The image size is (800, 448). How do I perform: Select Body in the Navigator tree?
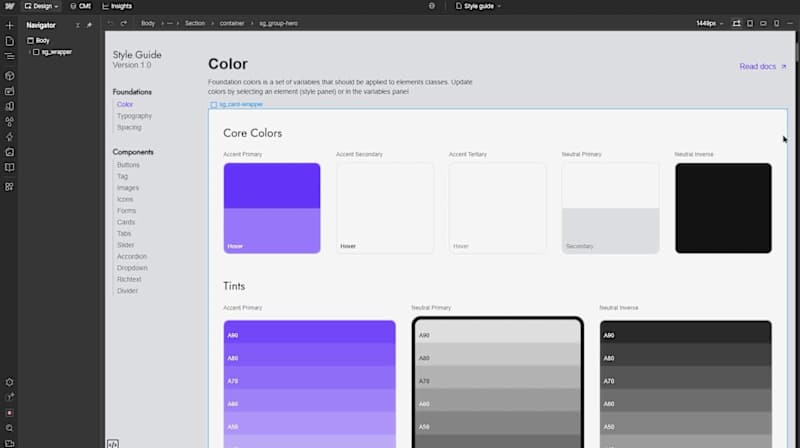pyautogui.click(x=38, y=40)
